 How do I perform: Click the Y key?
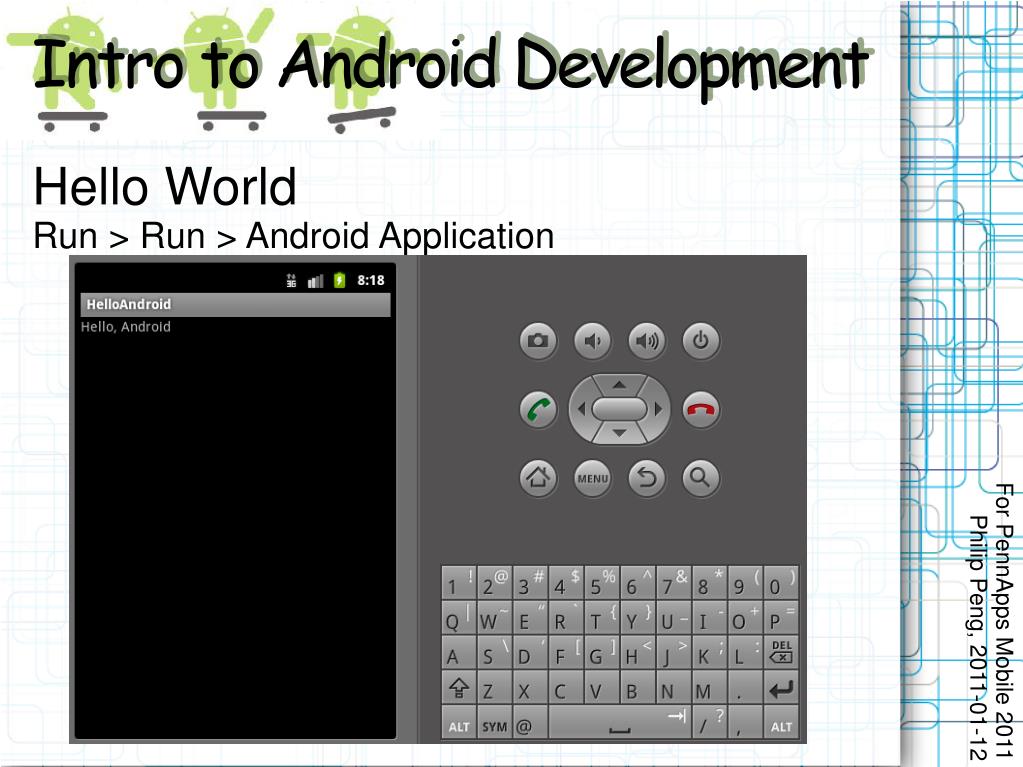(637, 618)
